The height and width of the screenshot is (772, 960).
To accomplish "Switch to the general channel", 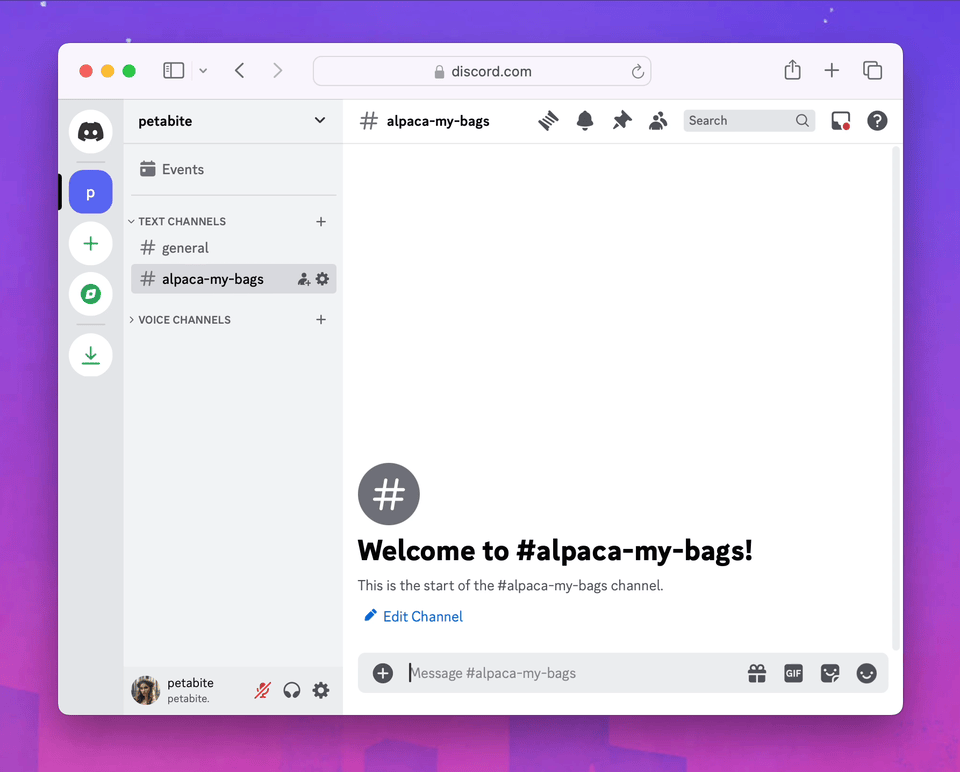I will [x=185, y=248].
